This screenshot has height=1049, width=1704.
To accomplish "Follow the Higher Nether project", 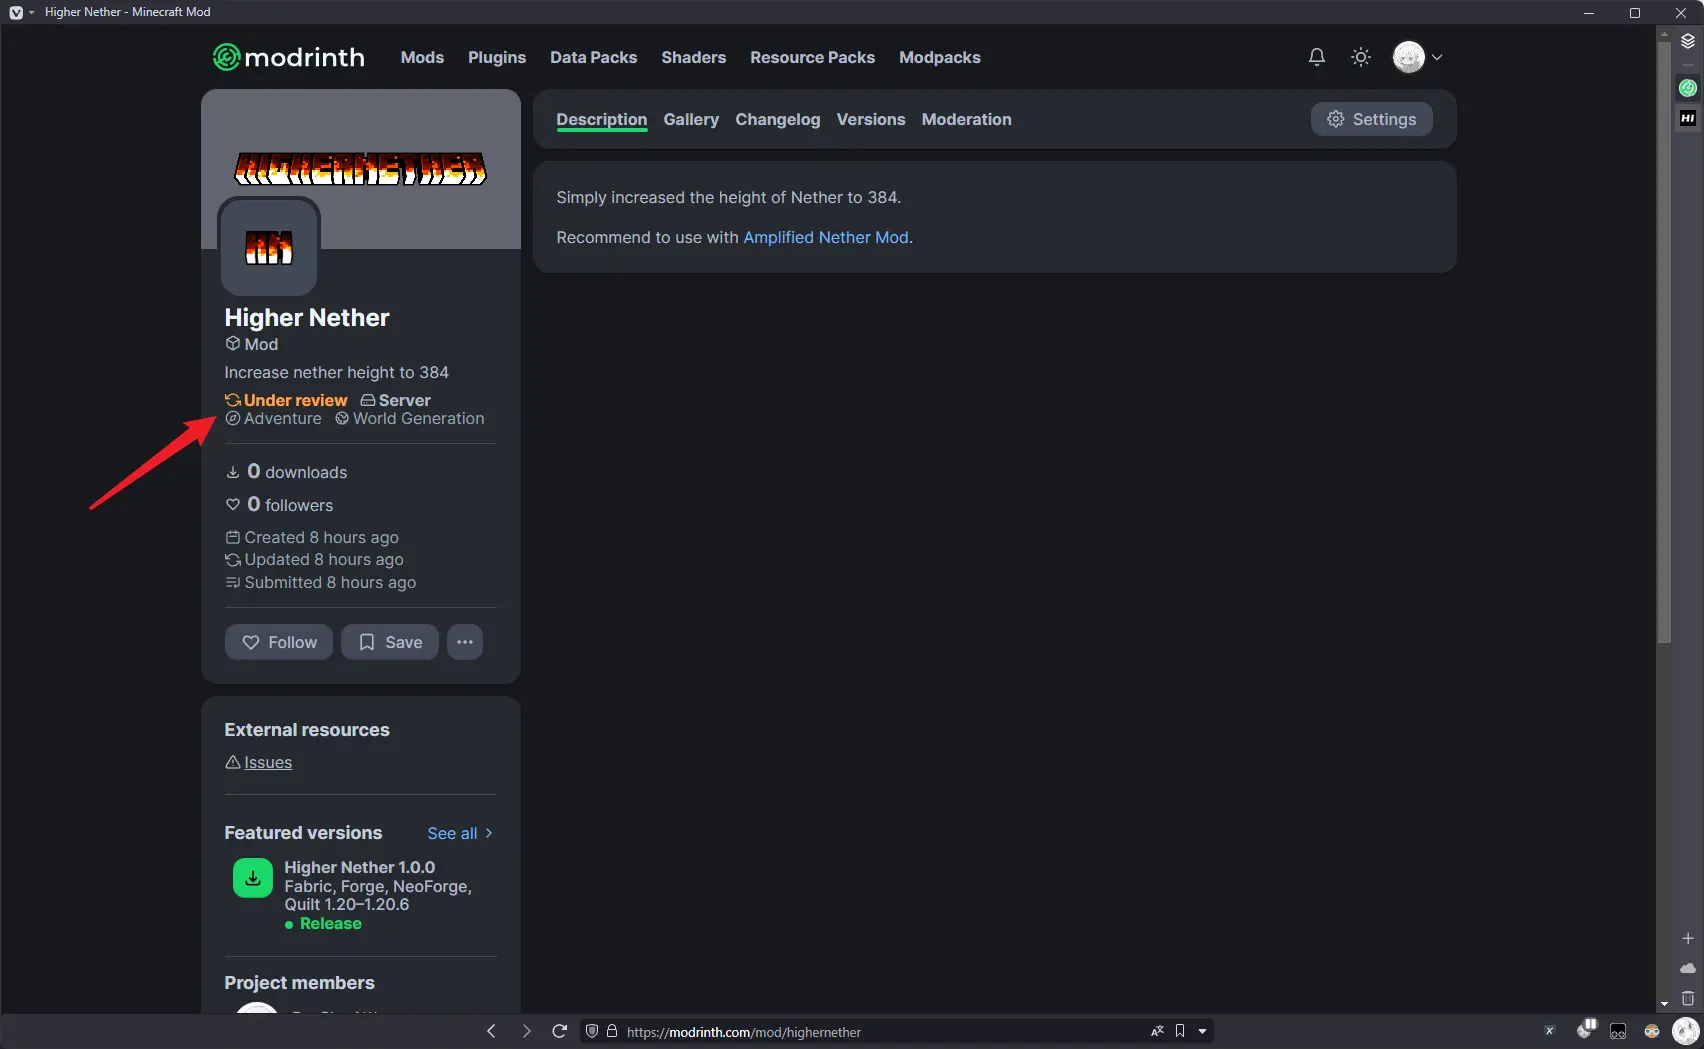I will pos(279,642).
